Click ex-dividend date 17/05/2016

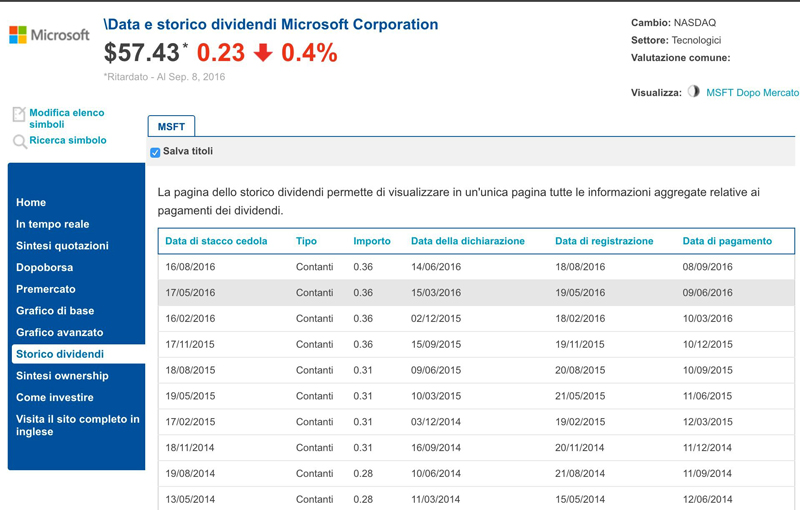coord(190,293)
